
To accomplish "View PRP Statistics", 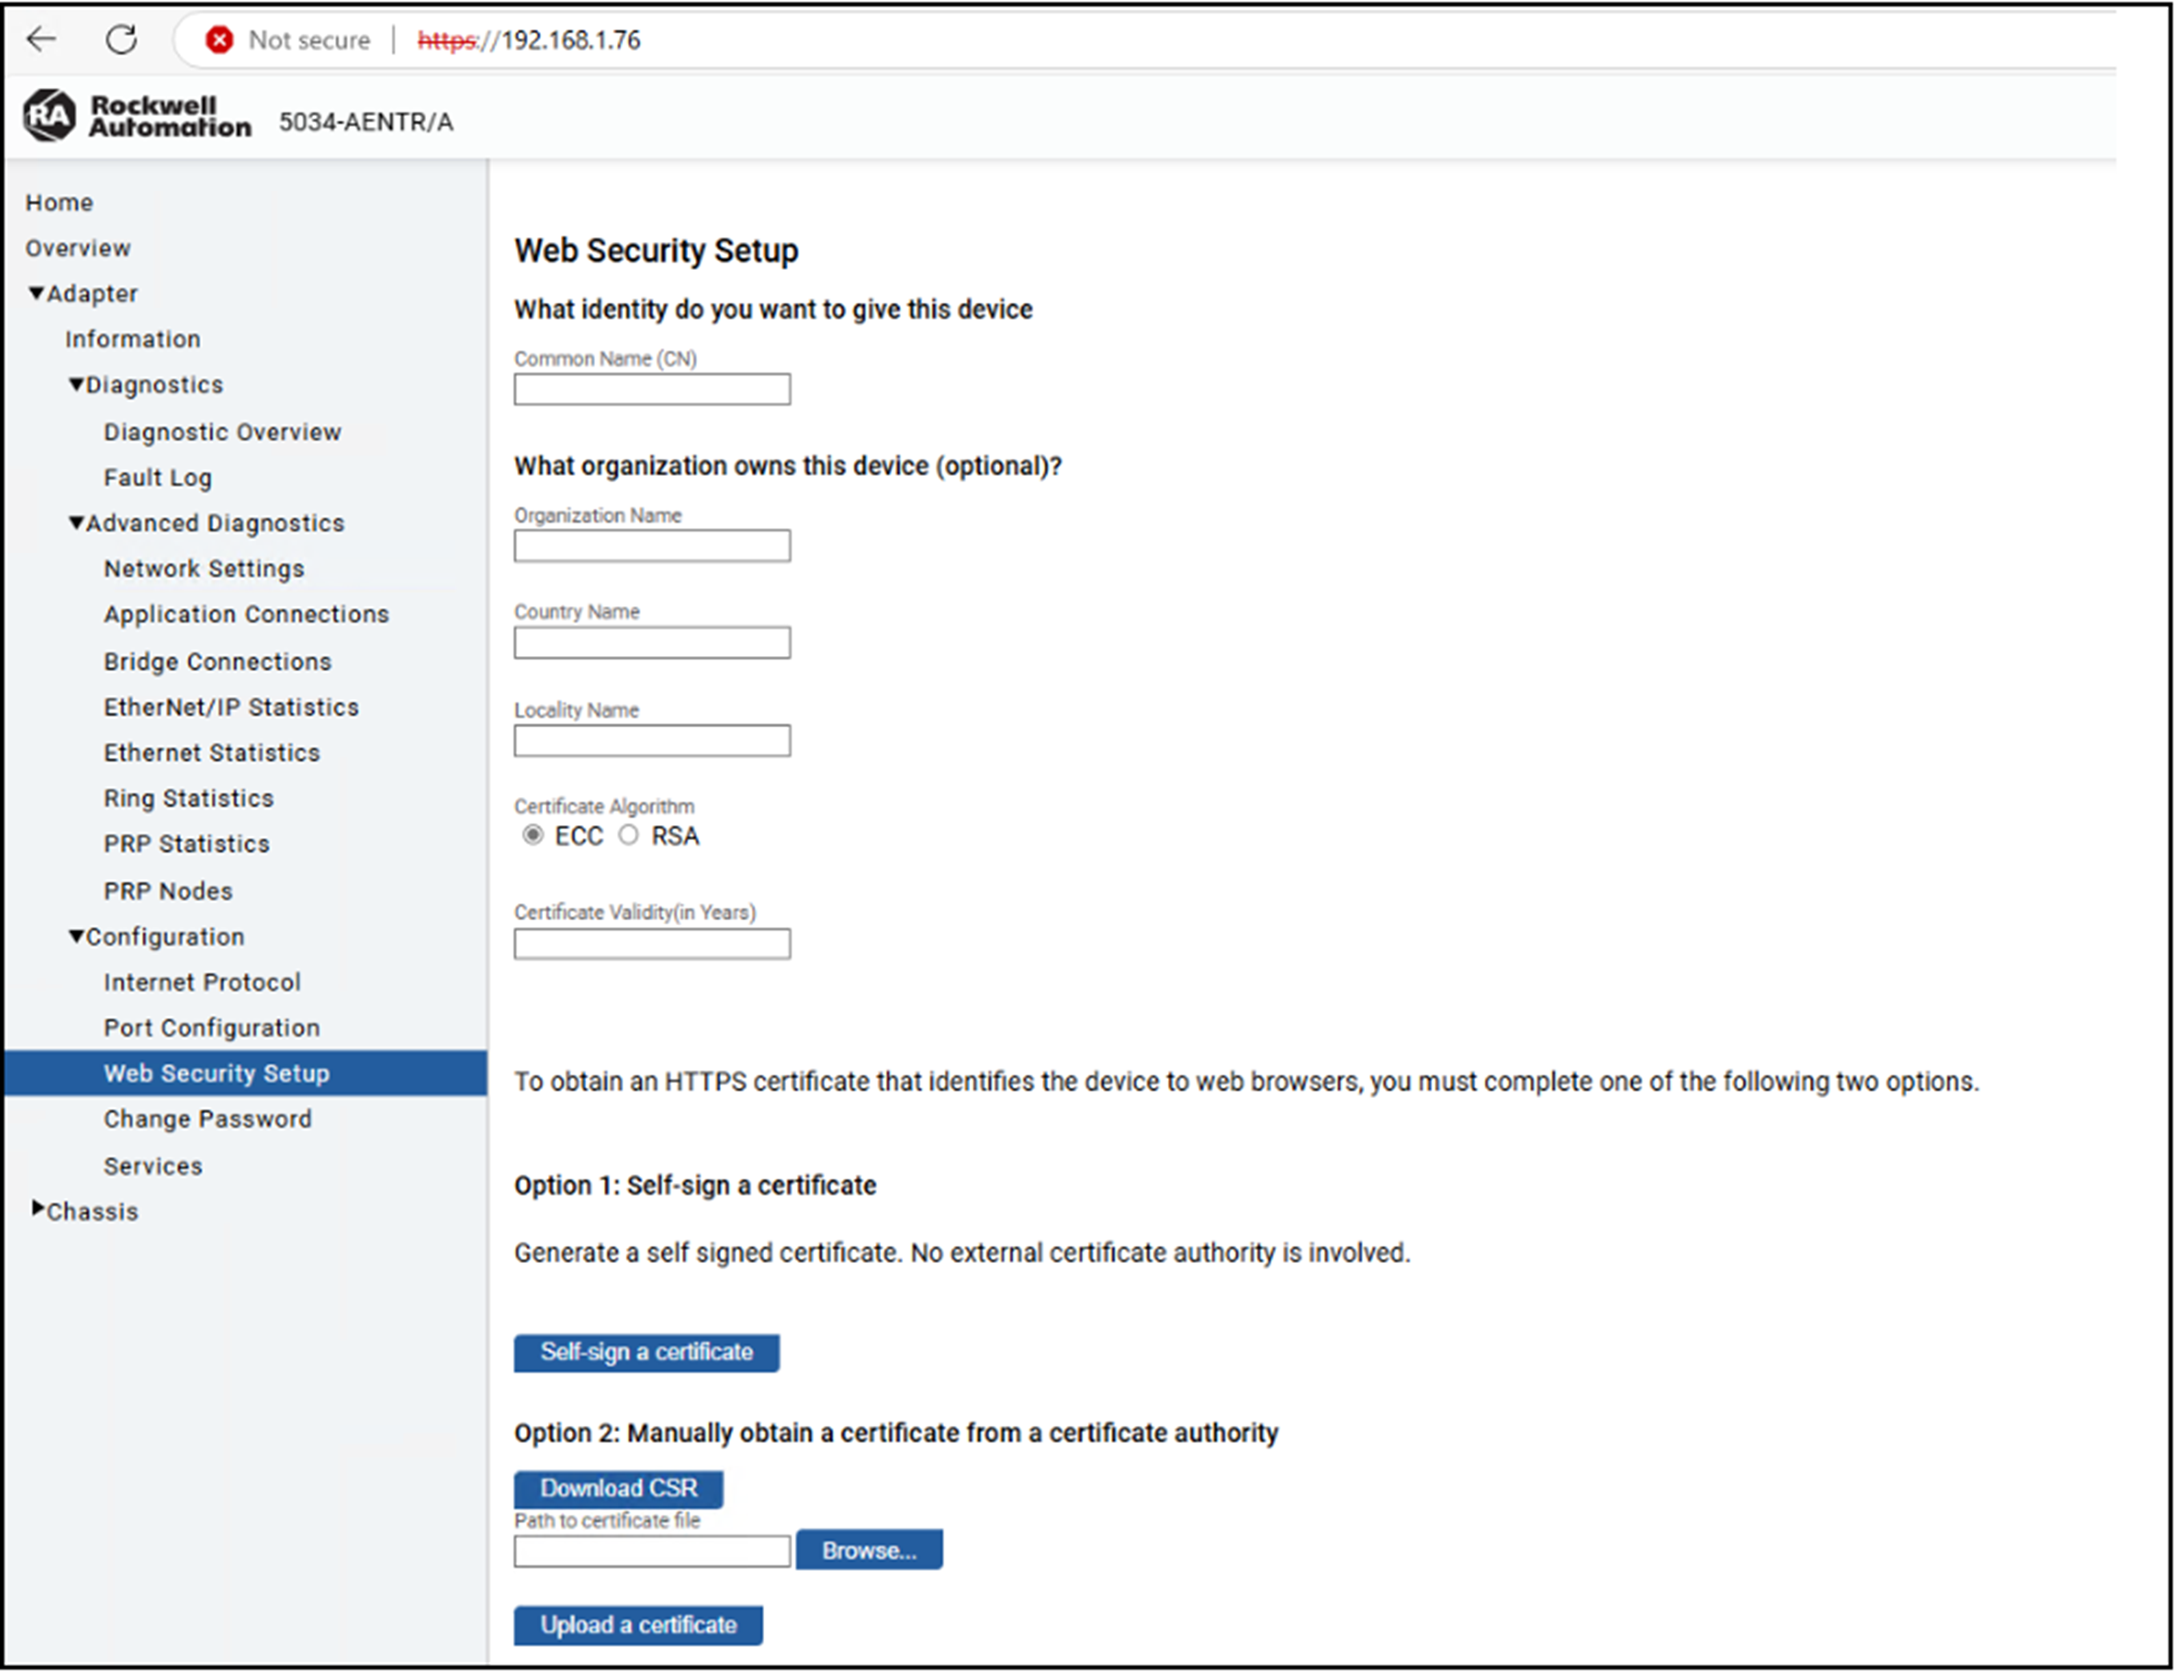I will (x=187, y=844).
